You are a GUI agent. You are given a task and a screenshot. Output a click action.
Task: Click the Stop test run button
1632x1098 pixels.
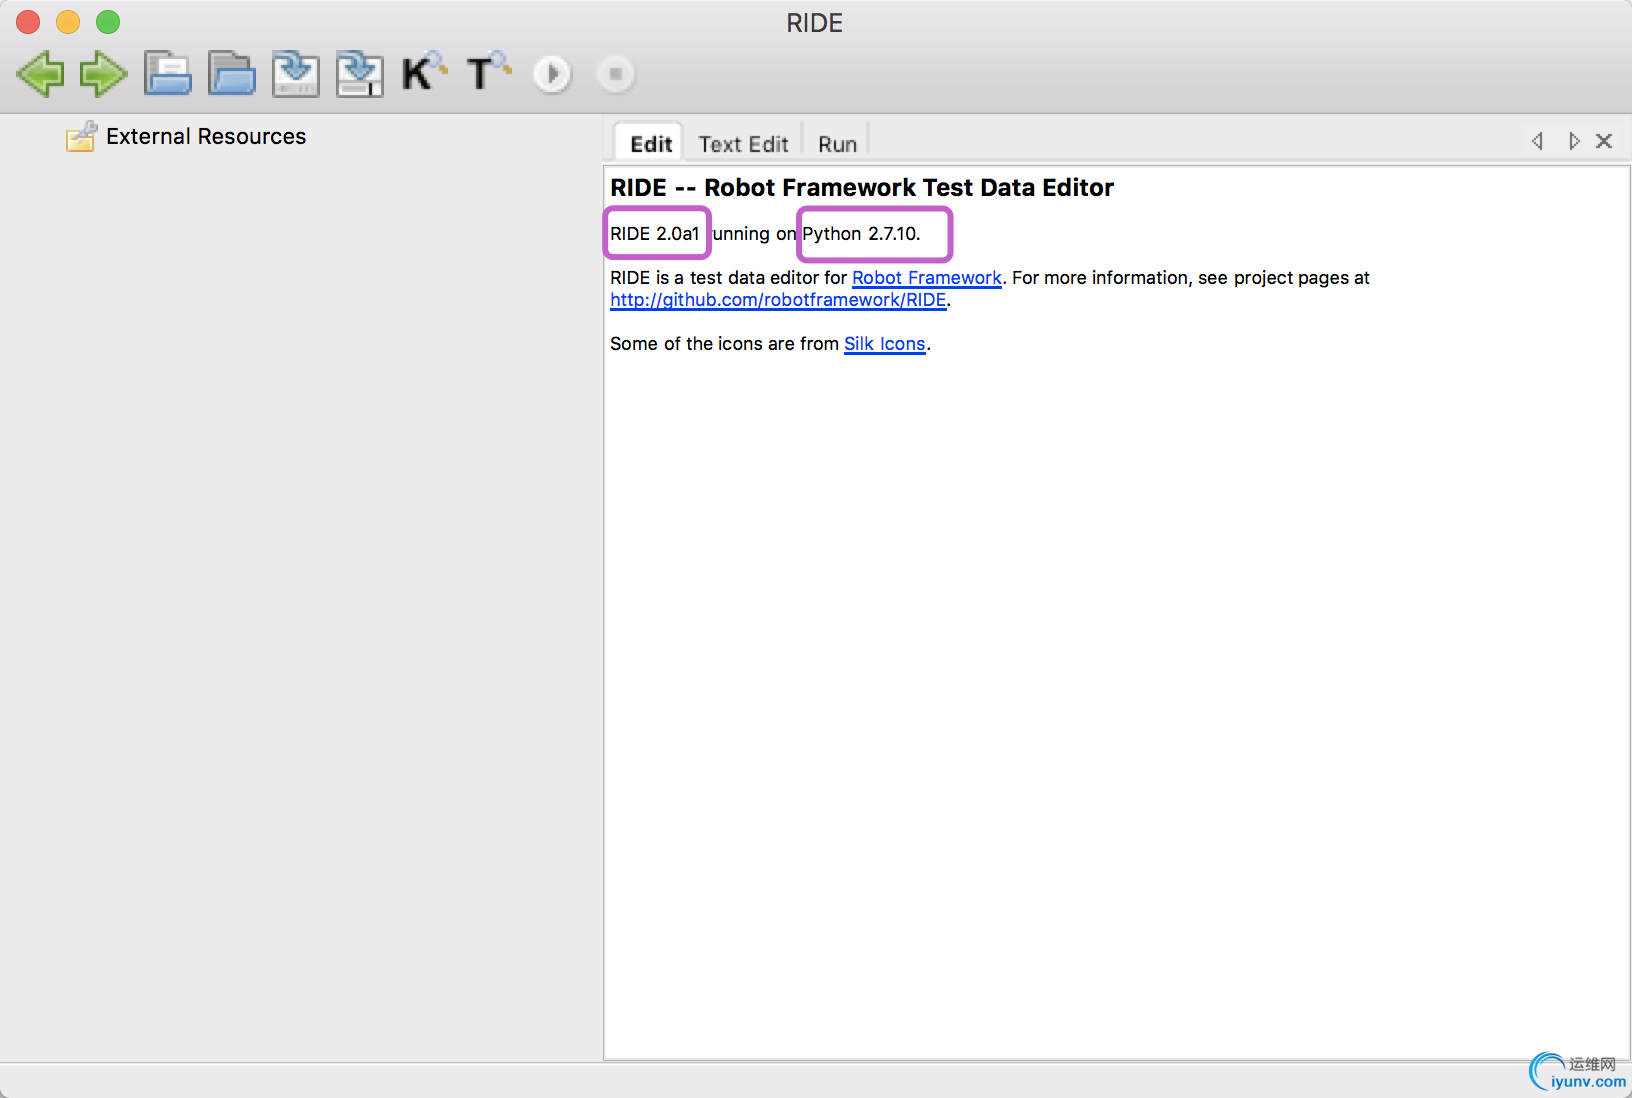(x=616, y=74)
